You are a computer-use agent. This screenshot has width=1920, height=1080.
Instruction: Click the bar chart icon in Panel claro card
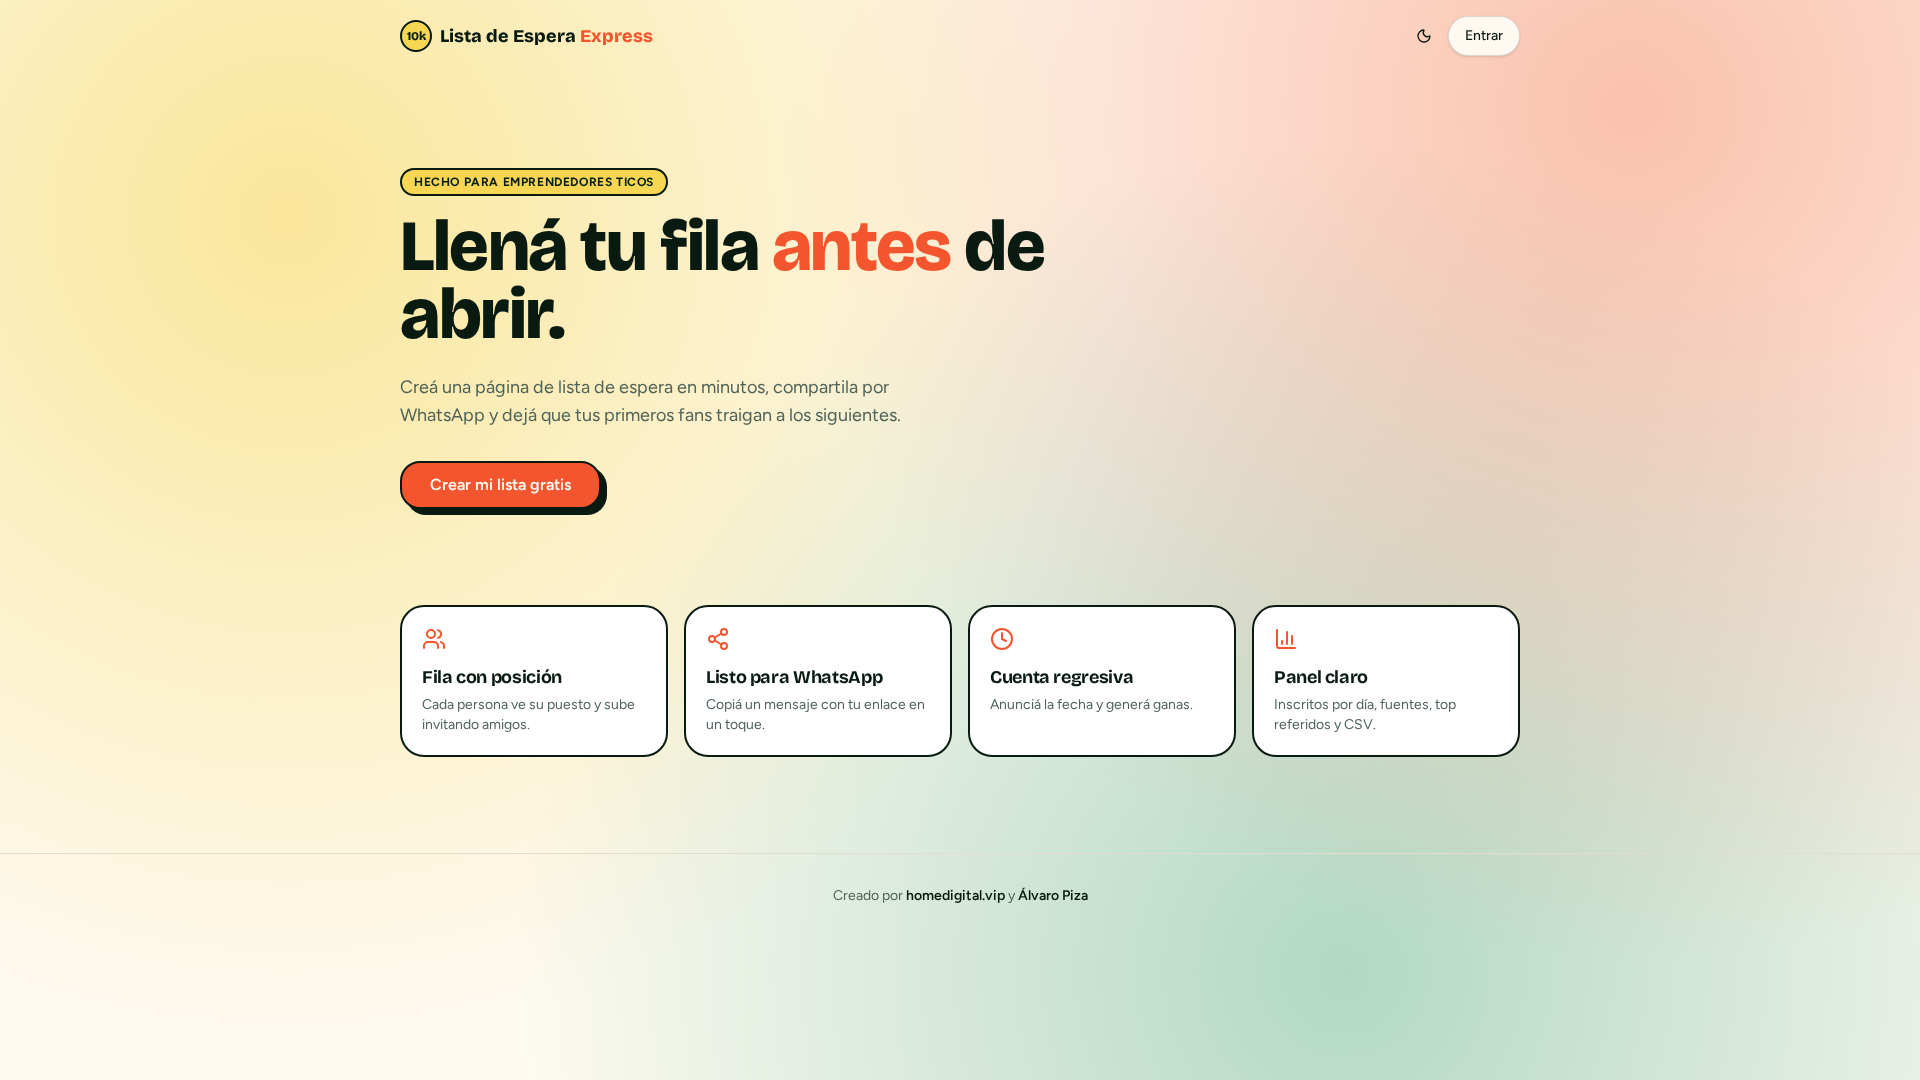click(1286, 639)
